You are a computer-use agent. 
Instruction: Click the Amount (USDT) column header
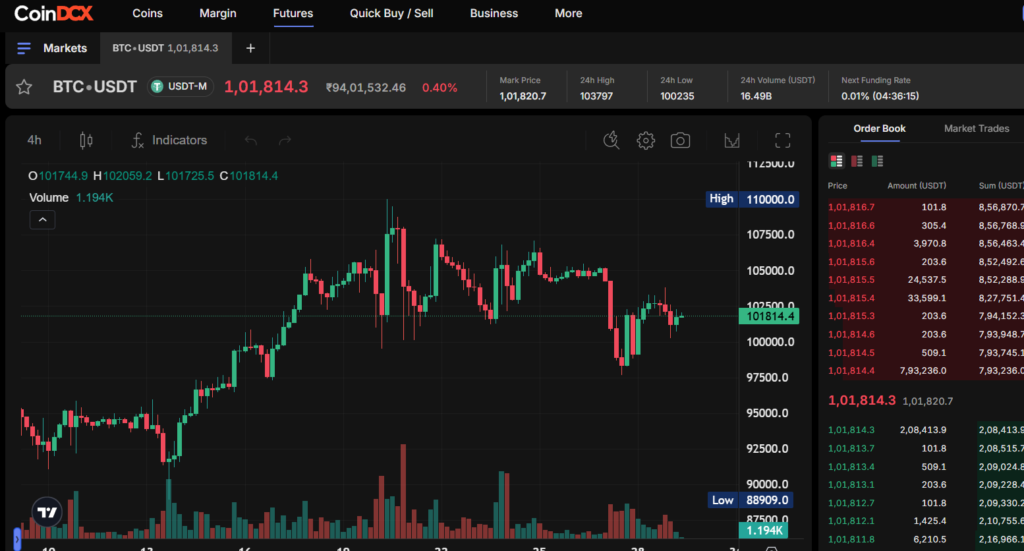tap(916, 185)
